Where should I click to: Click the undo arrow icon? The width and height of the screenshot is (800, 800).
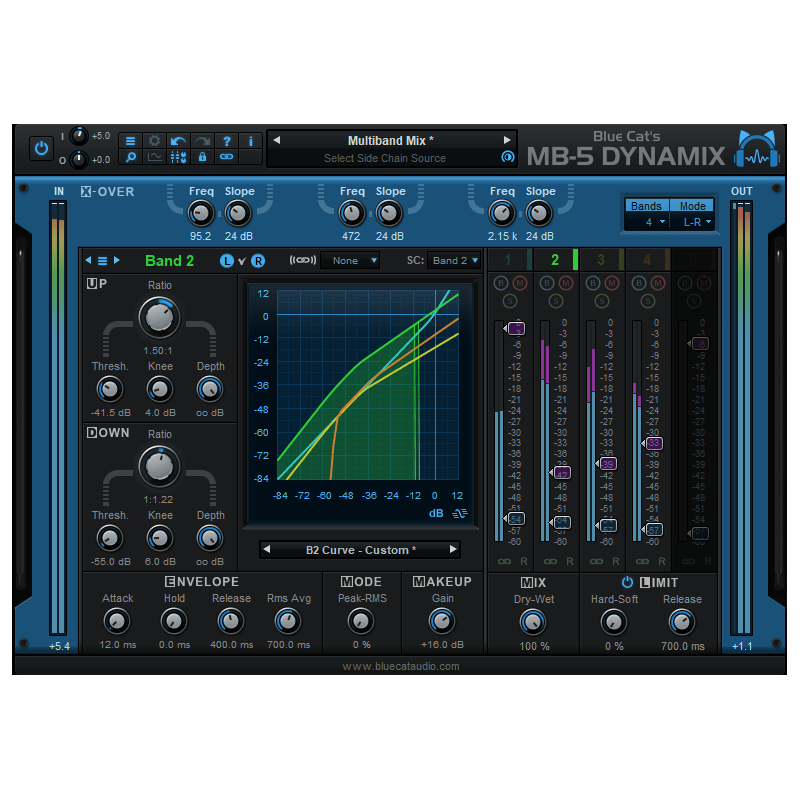tap(177, 140)
